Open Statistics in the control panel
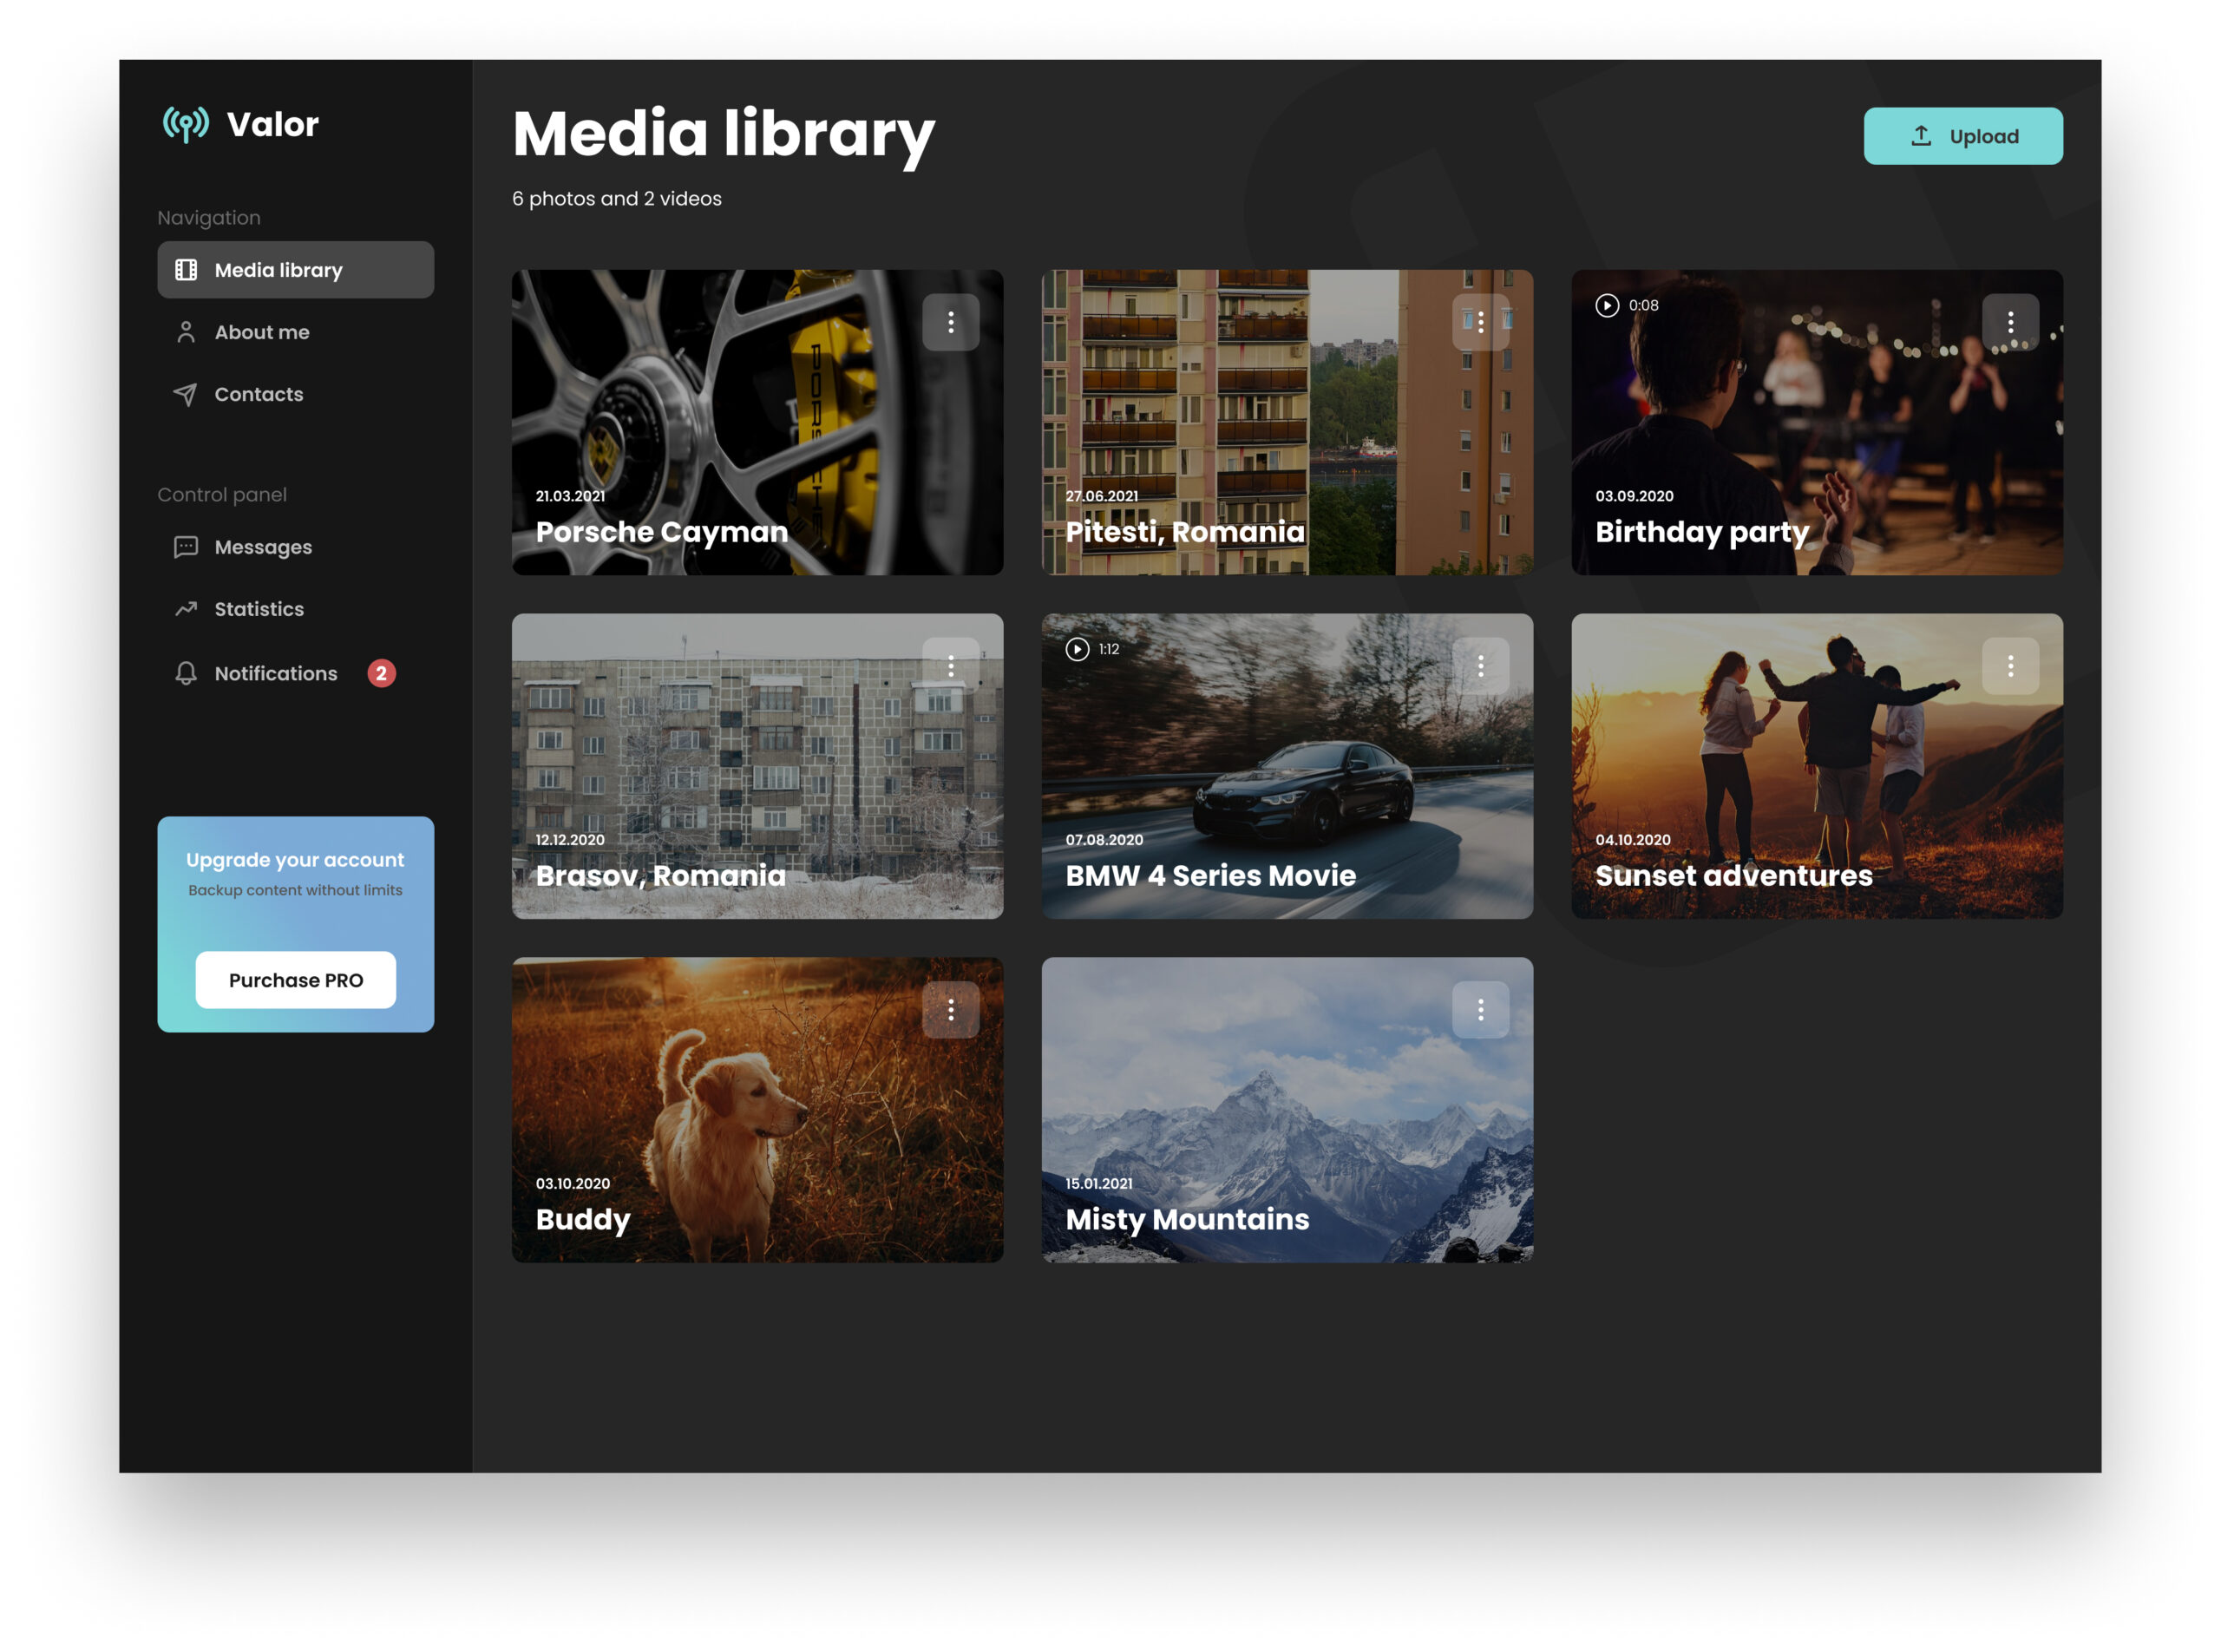 259,609
